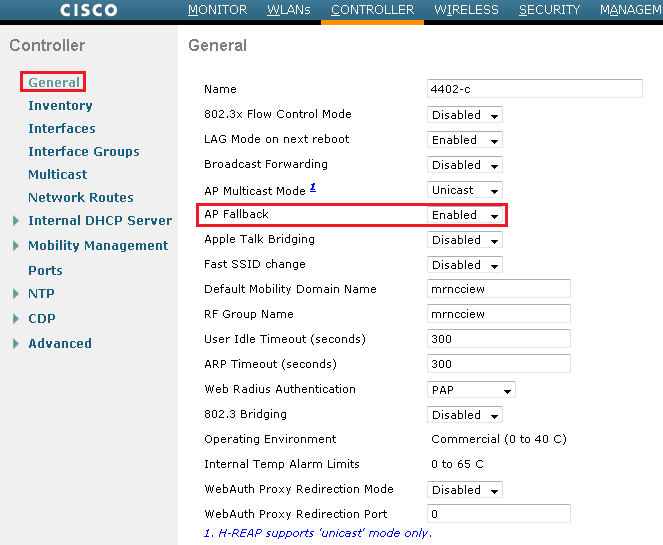This screenshot has width=663, height=545.
Task: Click the RF Group Name field
Action: click(498, 314)
